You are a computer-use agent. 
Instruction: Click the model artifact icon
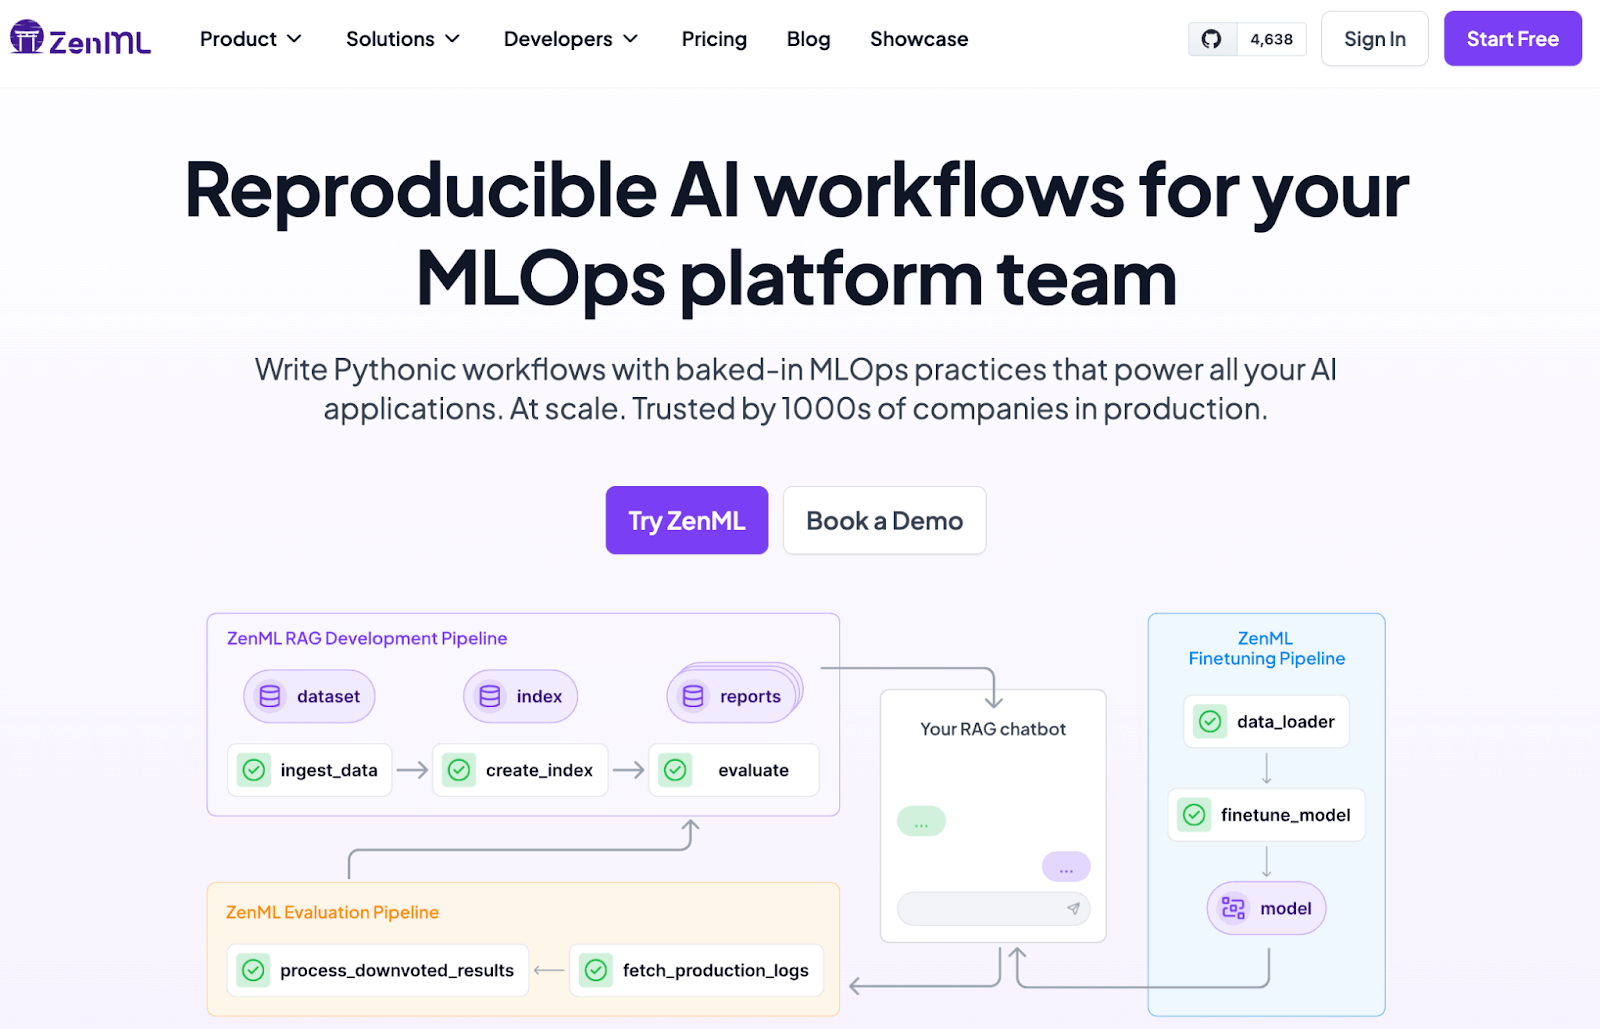pyautogui.click(x=1233, y=908)
